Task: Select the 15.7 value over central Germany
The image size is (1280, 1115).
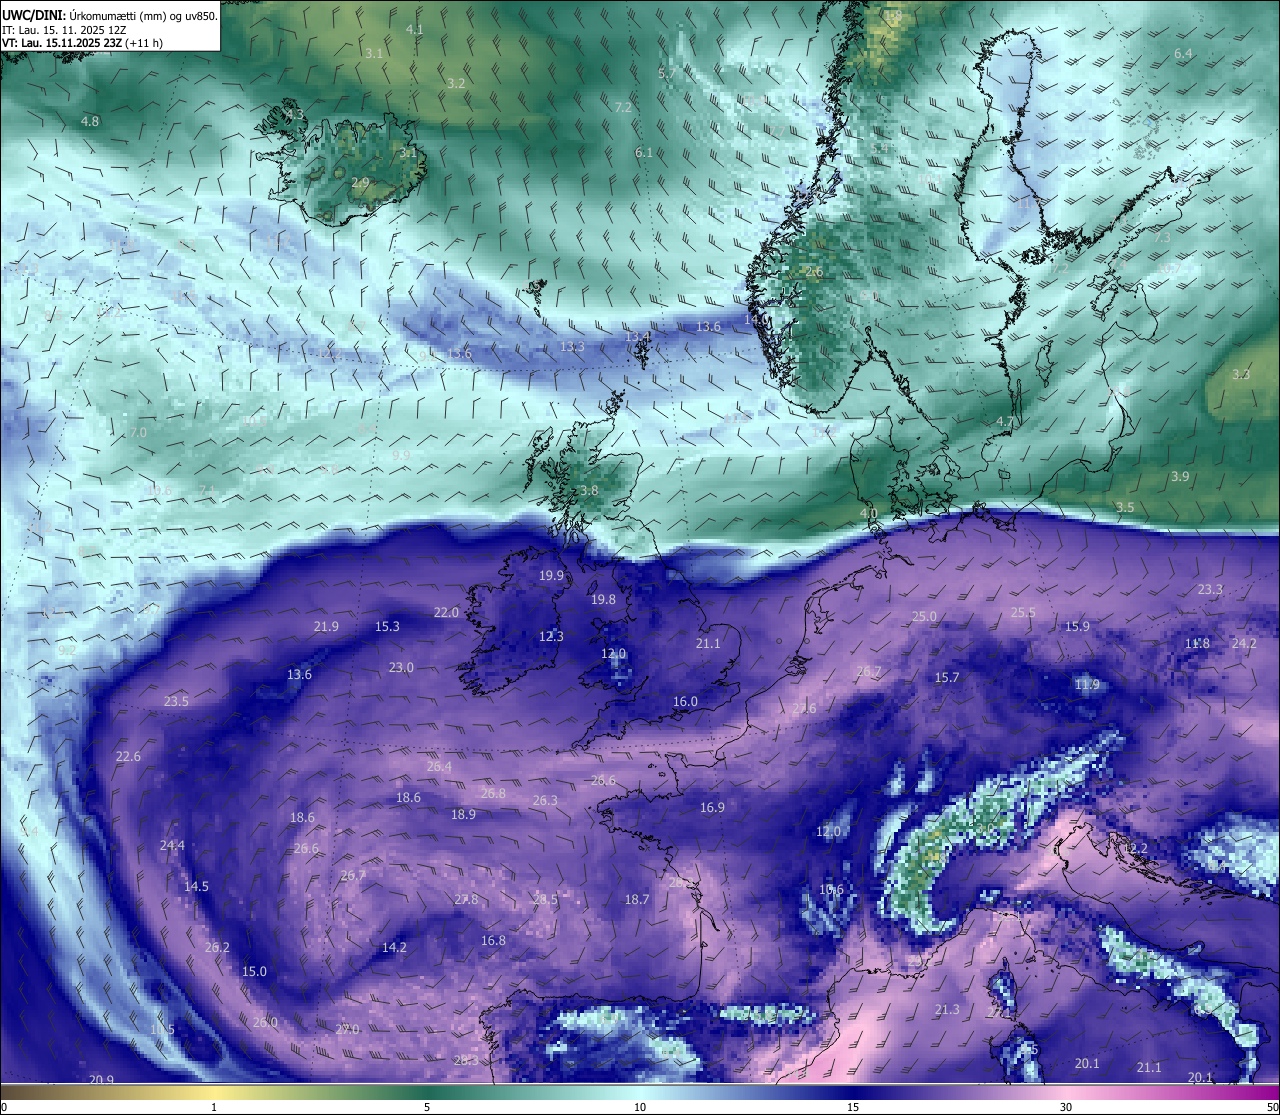Action: pyautogui.click(x=947, y=678)
